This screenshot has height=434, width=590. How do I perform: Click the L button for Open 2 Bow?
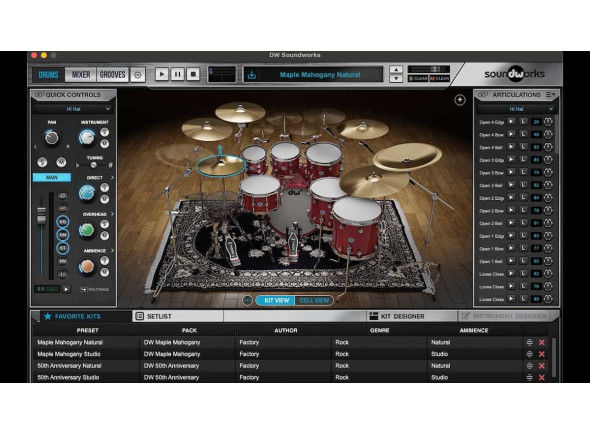(523, 210)
